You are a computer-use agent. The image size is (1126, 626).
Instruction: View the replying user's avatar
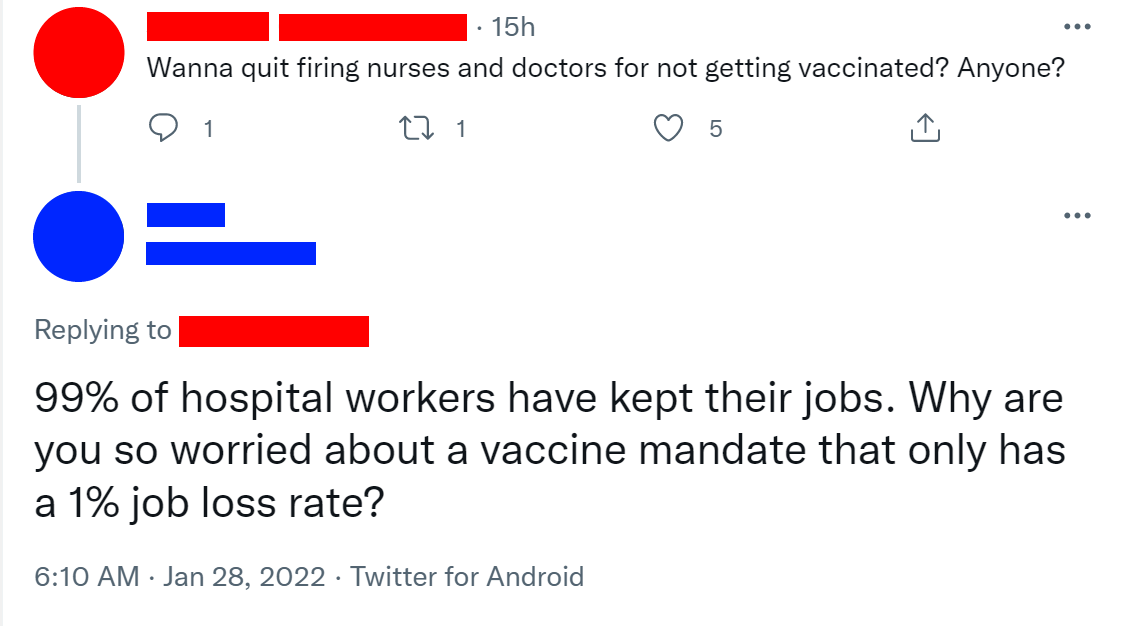(x=78, y=236)
